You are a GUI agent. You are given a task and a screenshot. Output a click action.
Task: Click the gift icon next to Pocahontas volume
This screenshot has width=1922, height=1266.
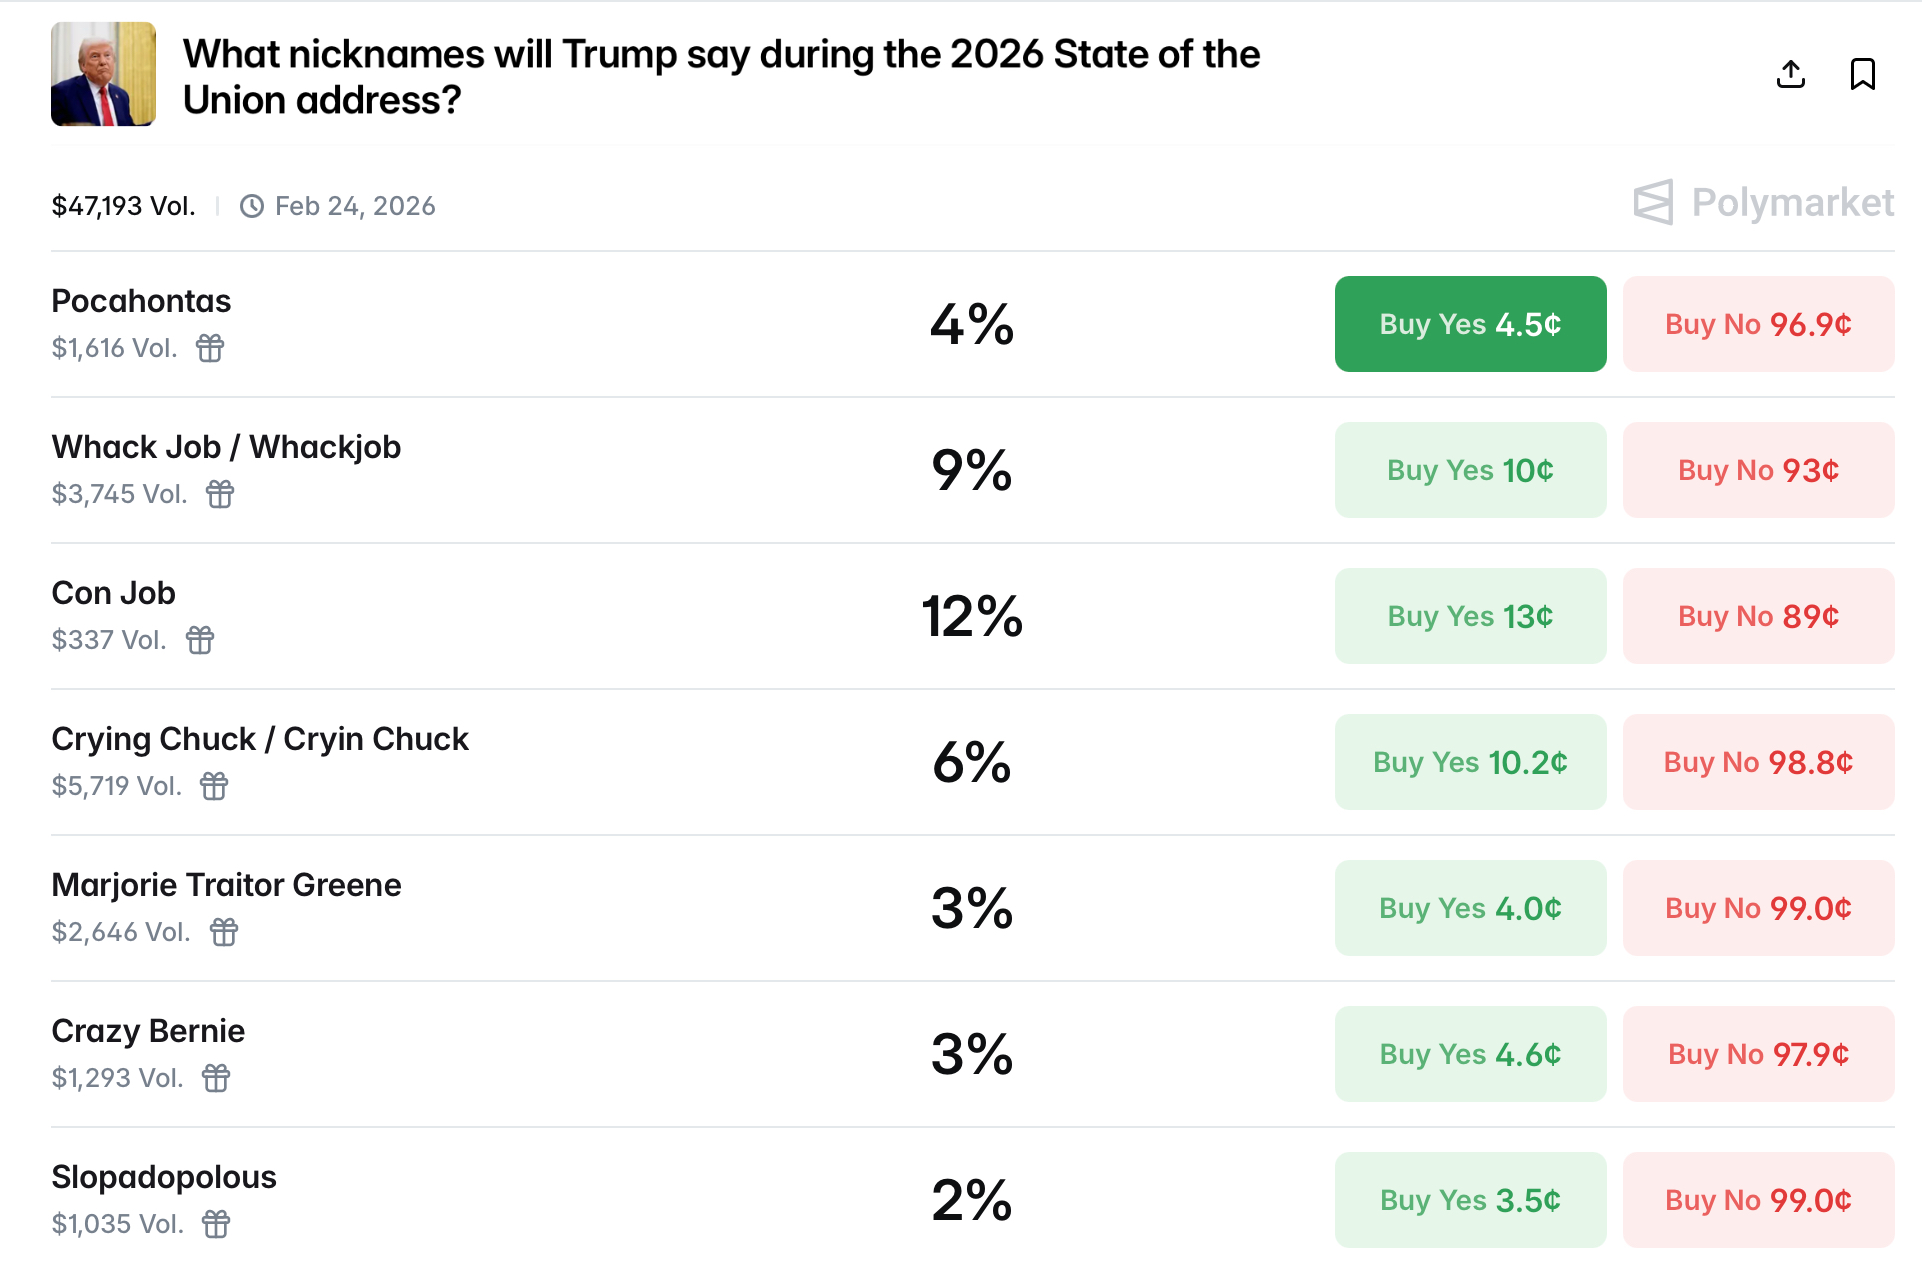coord(210,348)
